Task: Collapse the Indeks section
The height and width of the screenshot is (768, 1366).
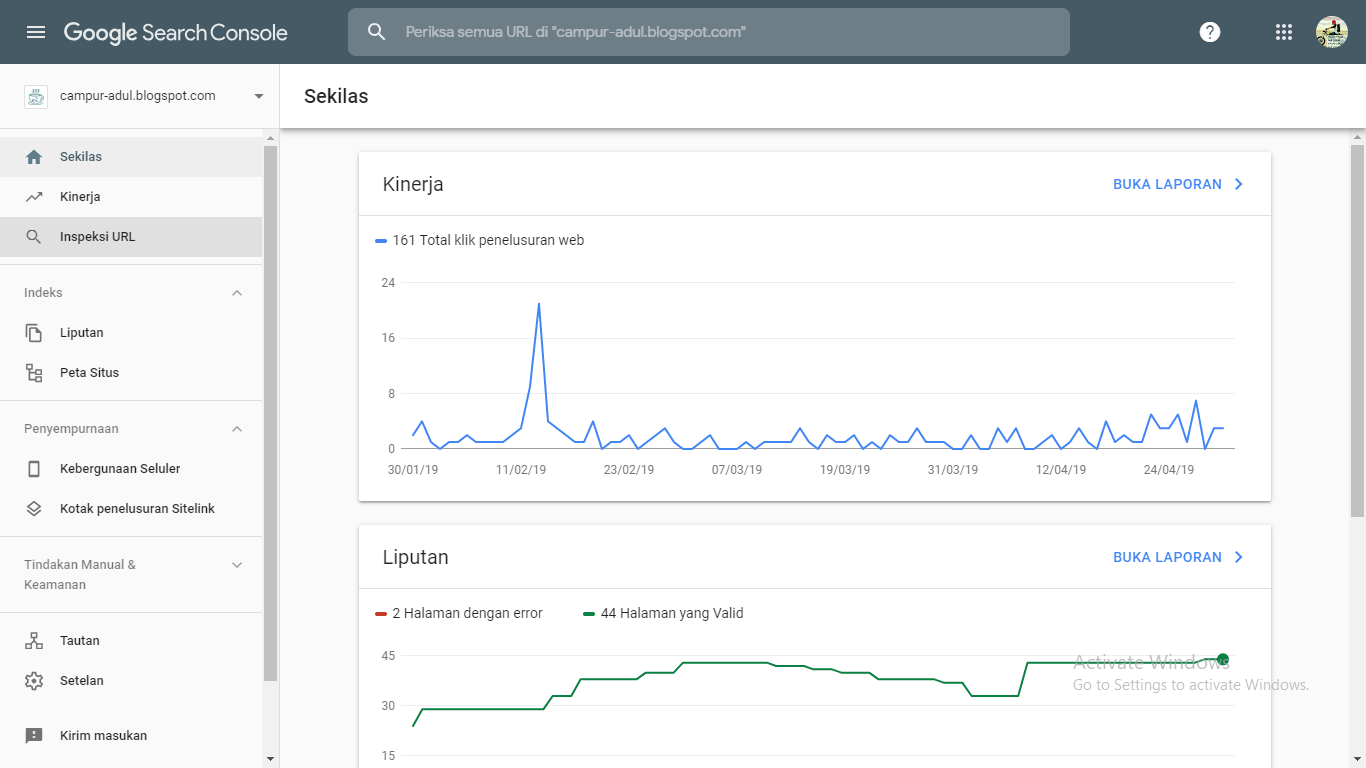Action: (x=237, y=293)
